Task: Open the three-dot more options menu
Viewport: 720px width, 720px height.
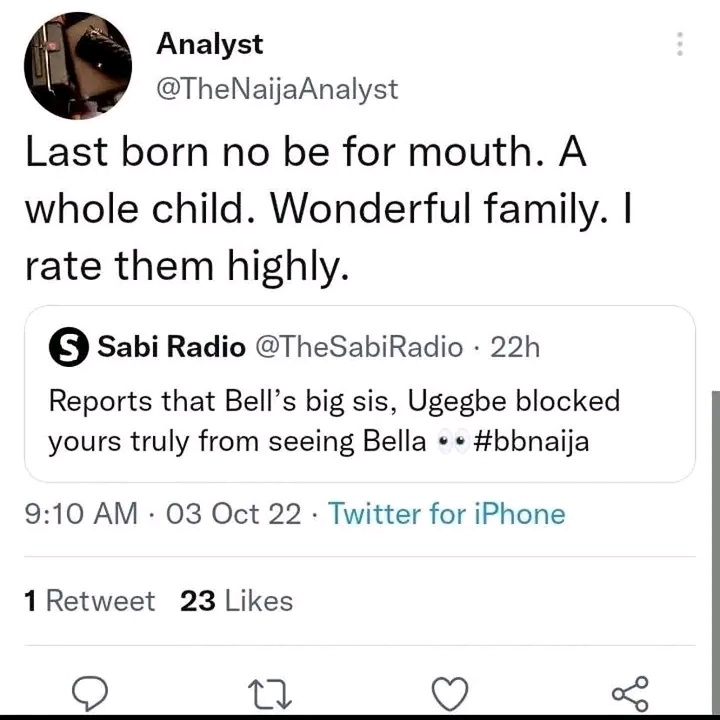Action: (x=680, y=44)
